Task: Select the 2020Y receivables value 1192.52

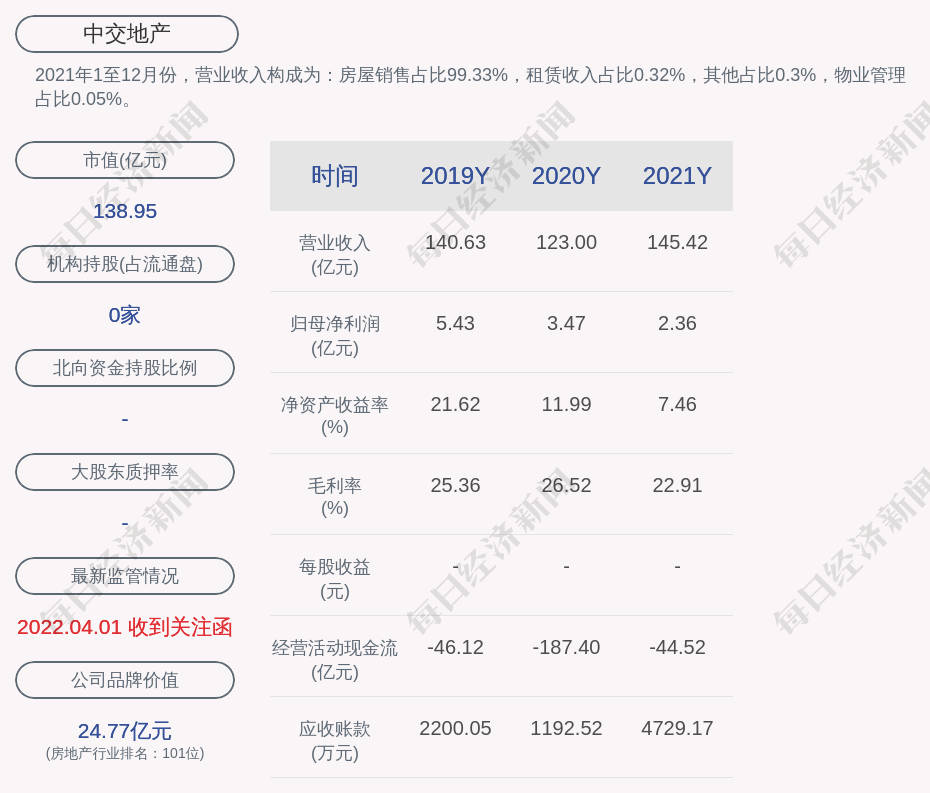Action: pos(566,728)
